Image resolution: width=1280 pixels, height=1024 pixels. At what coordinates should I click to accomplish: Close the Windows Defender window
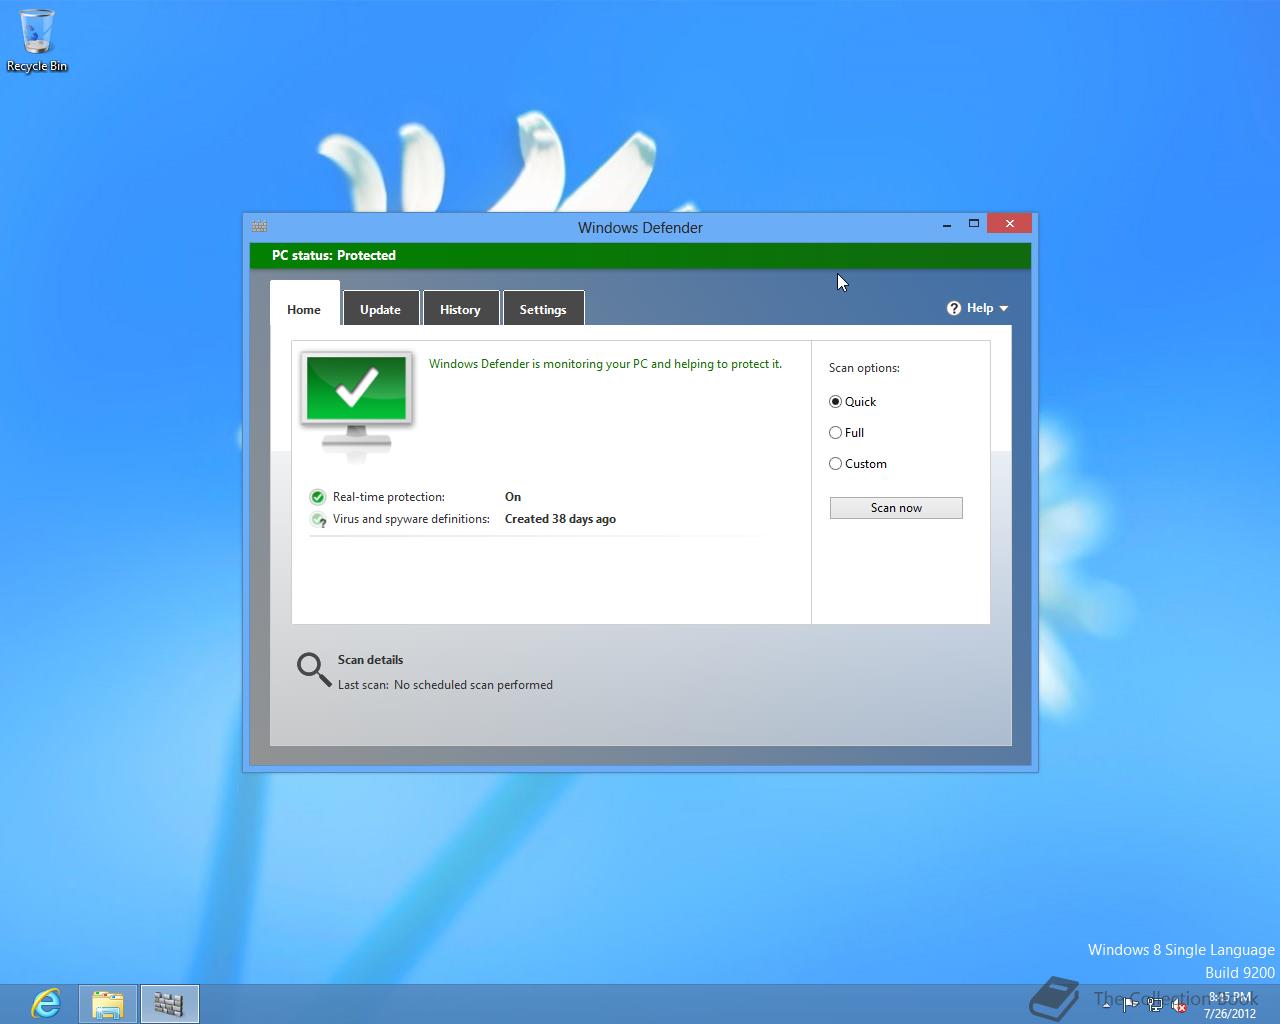coord(1010,223)
